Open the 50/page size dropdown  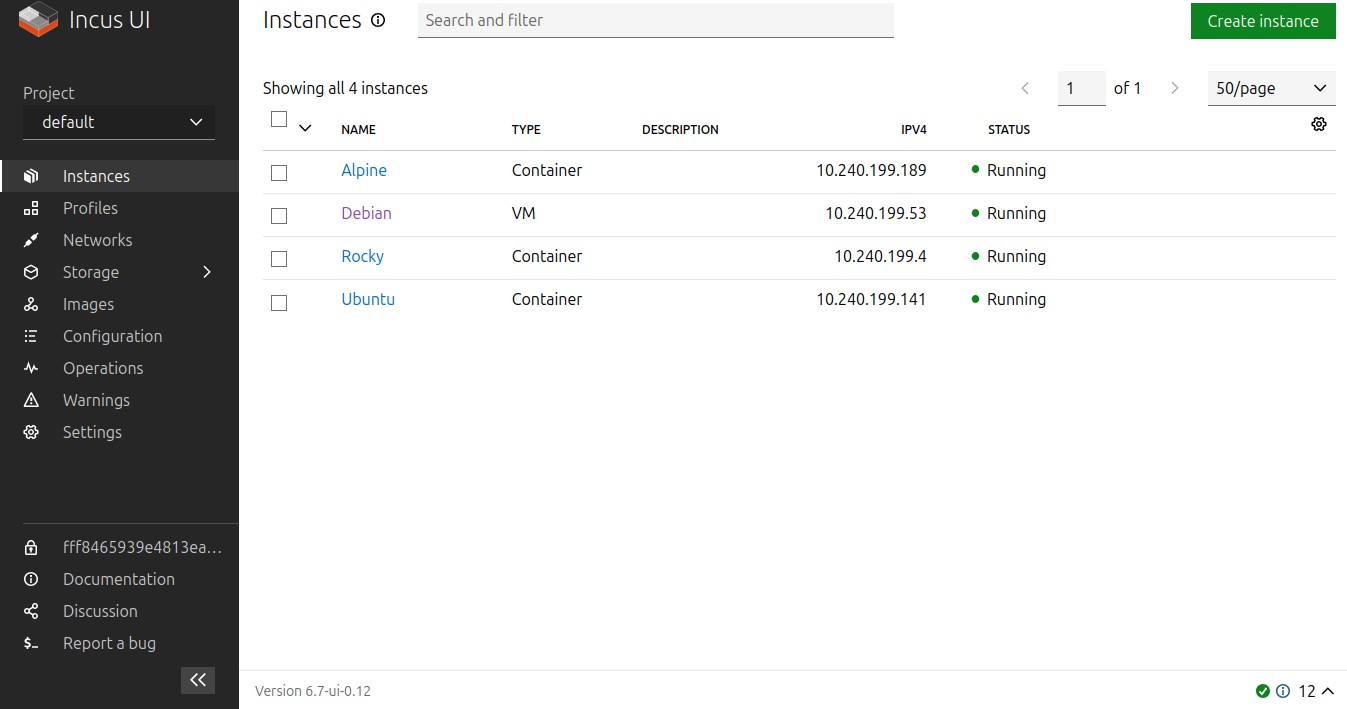(1272, 88)
